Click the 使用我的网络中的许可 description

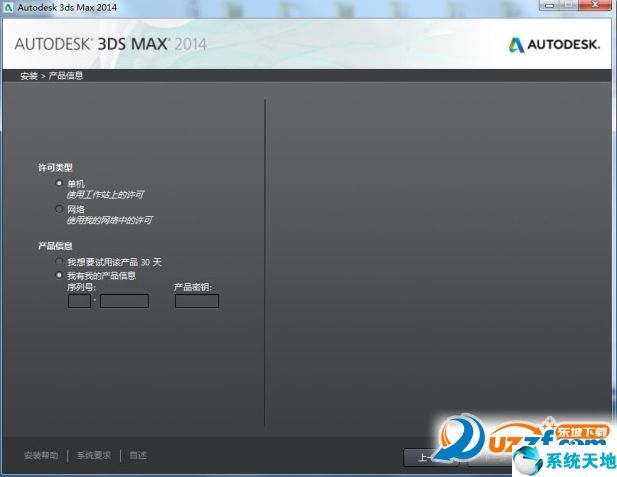[109, 220]
